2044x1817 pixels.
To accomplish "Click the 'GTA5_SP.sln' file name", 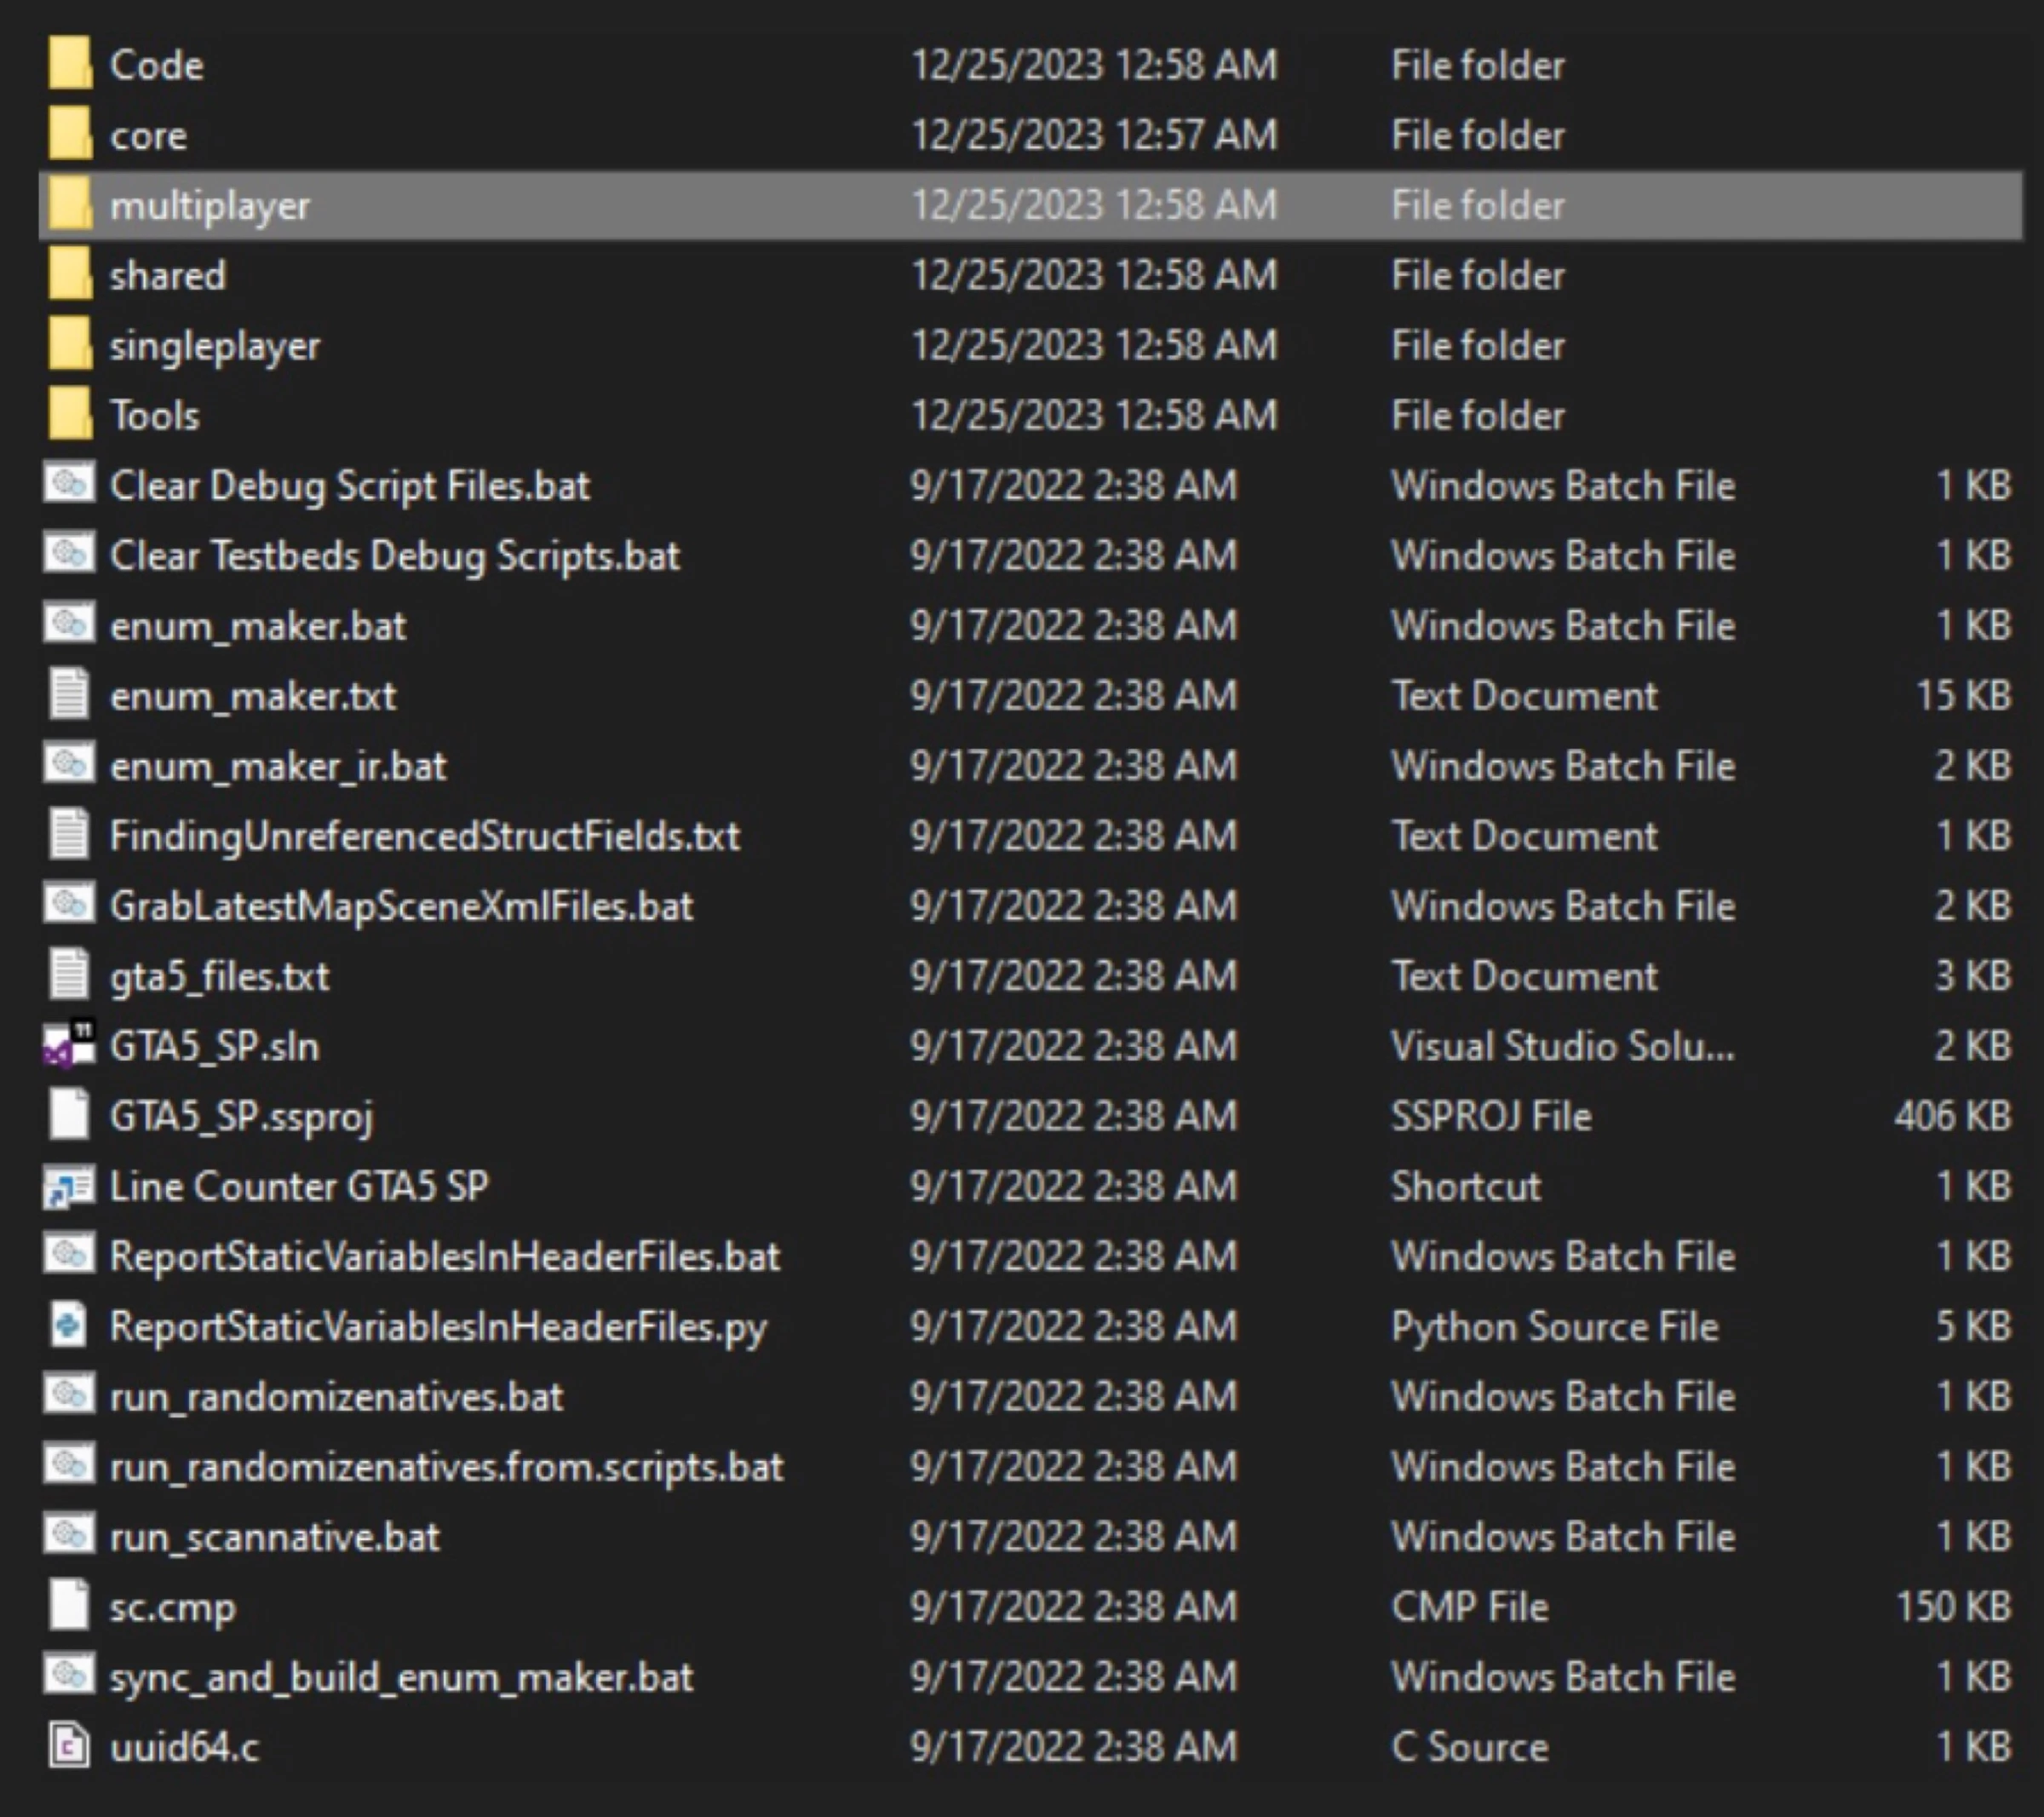I will 214,1046.
